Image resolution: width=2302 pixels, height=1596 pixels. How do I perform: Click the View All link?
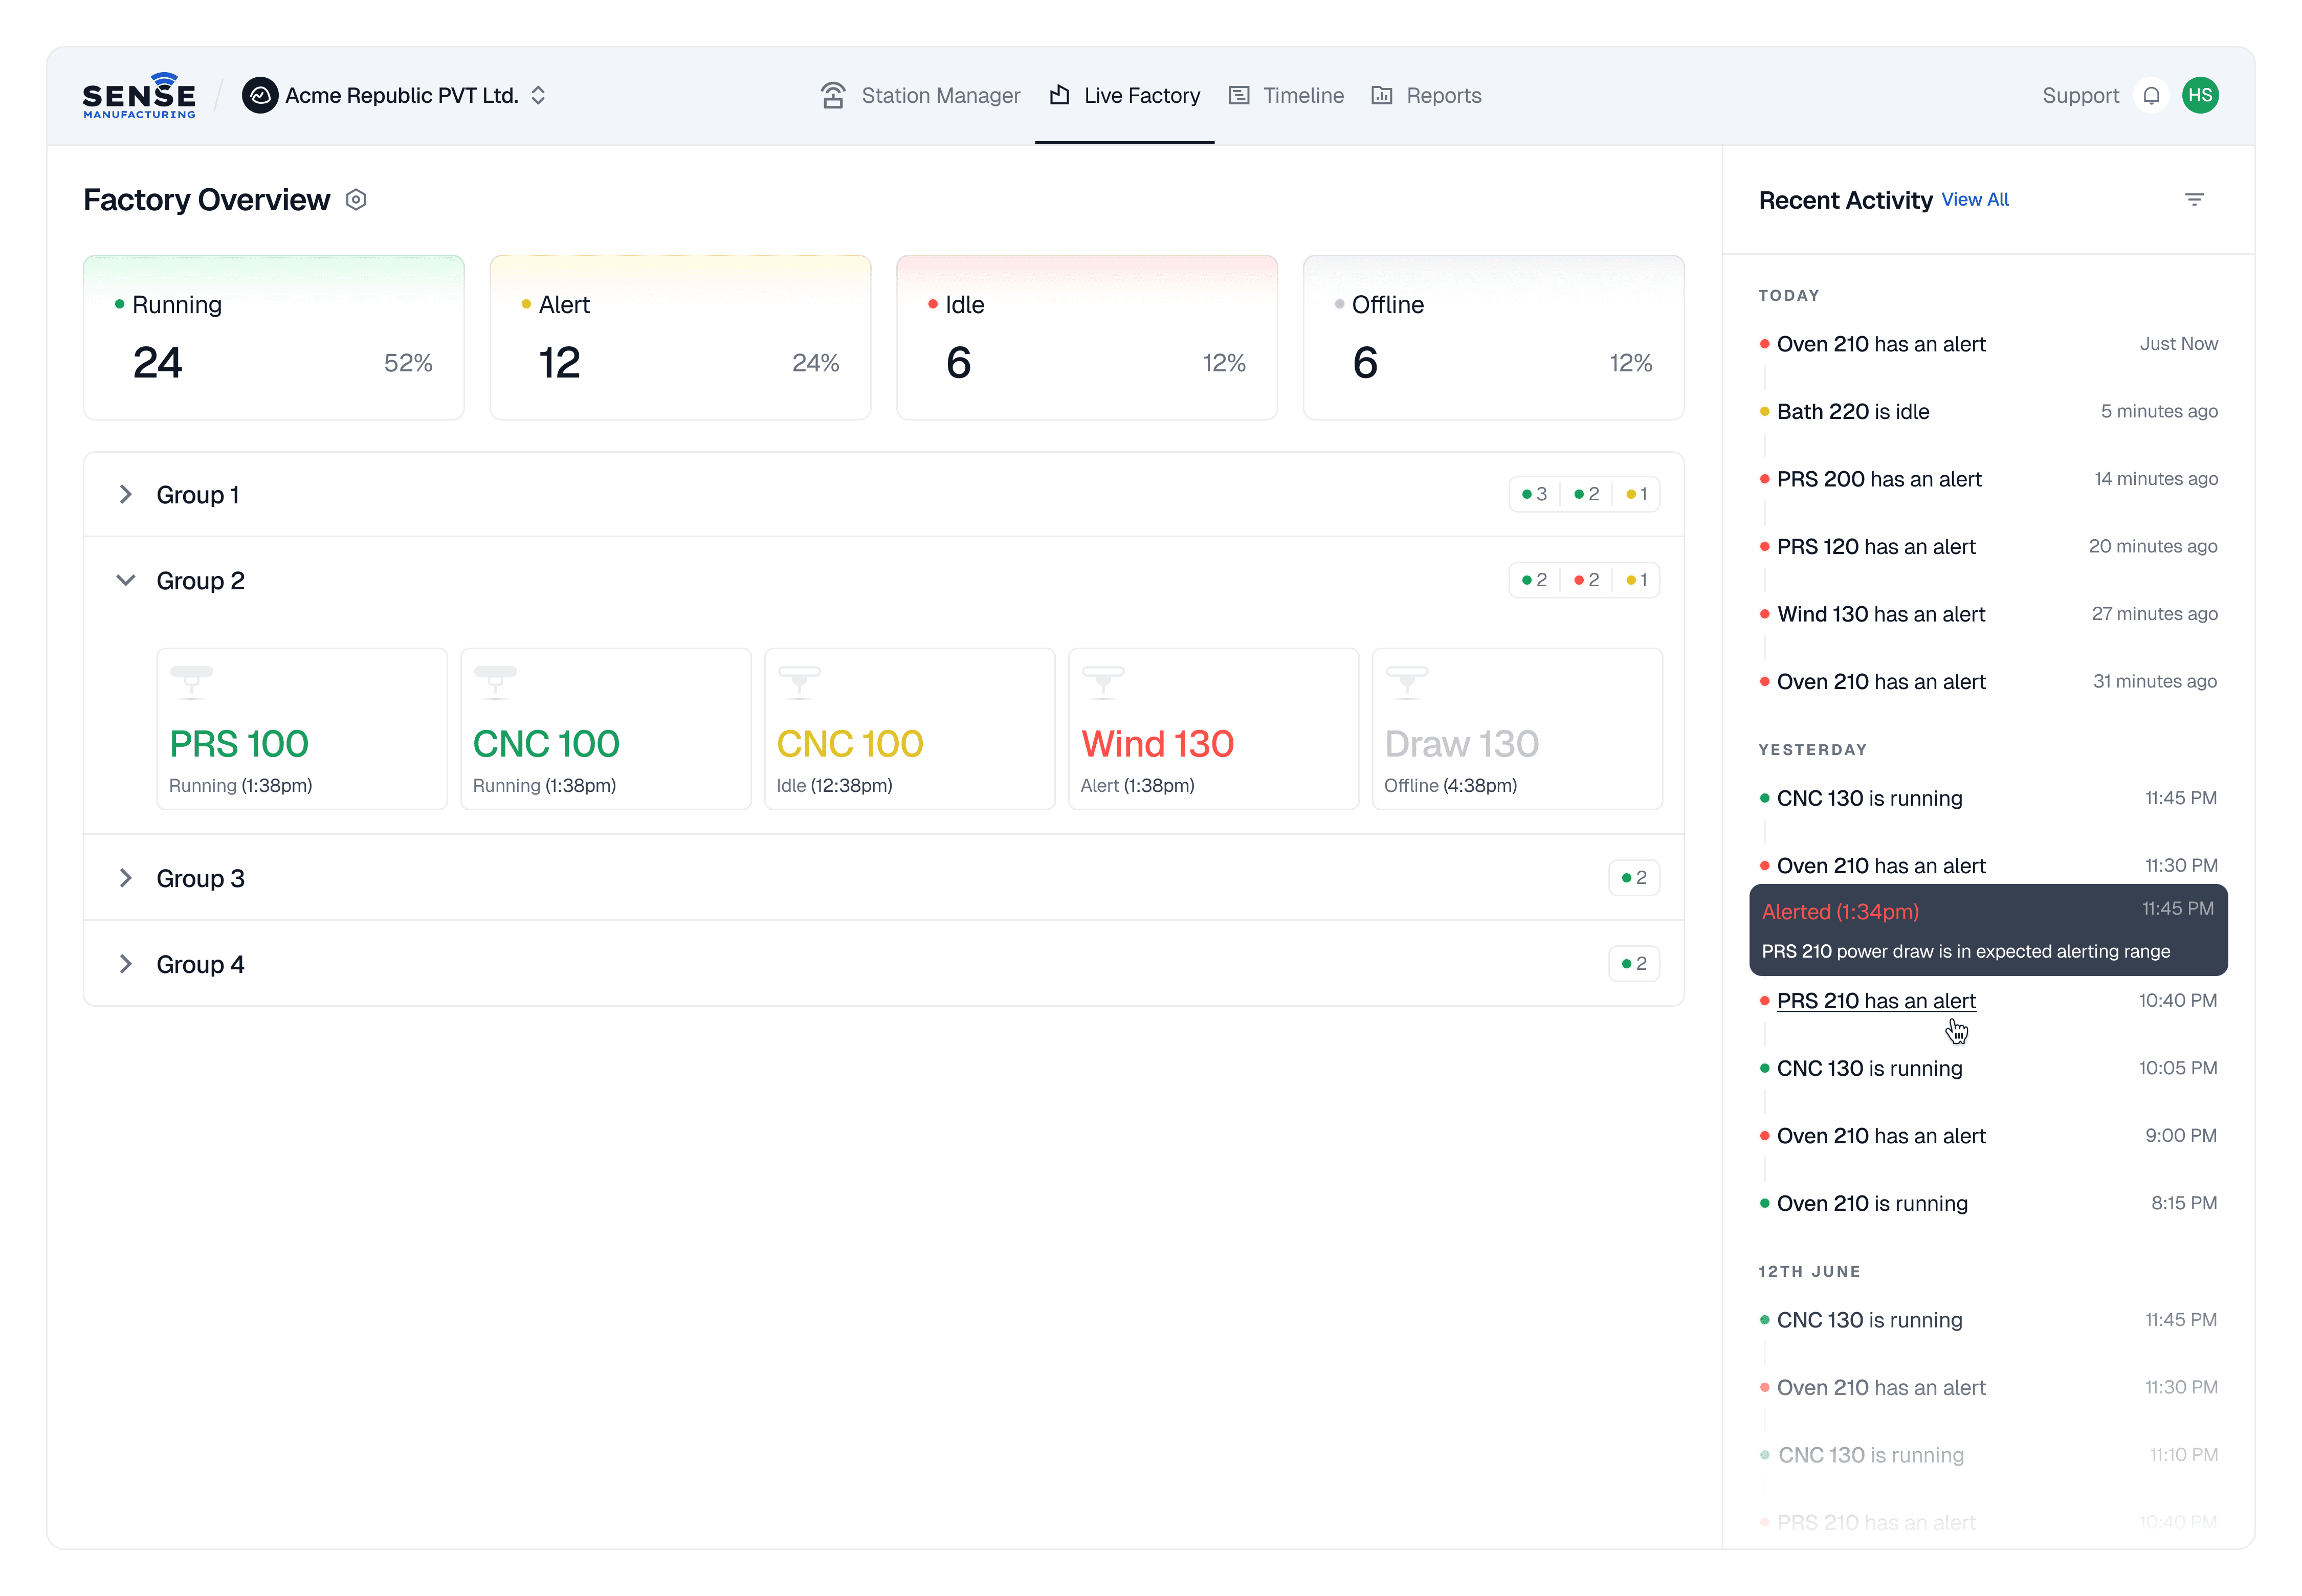point(1974,200)
